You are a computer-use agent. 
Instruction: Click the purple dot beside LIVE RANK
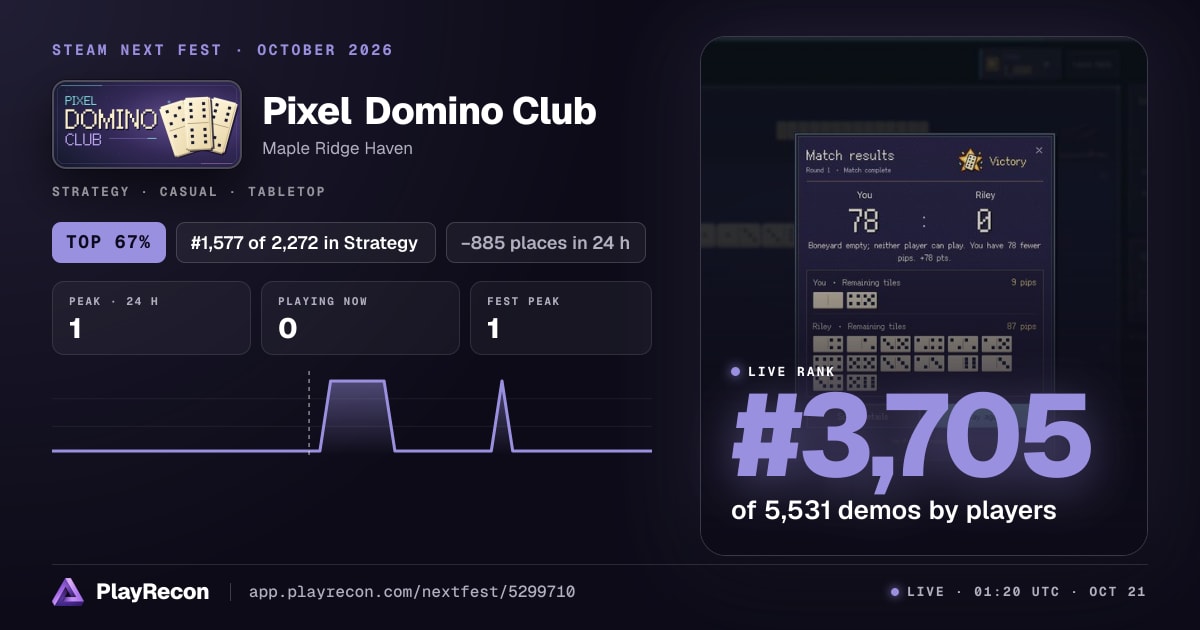click(x=736, y=371)
